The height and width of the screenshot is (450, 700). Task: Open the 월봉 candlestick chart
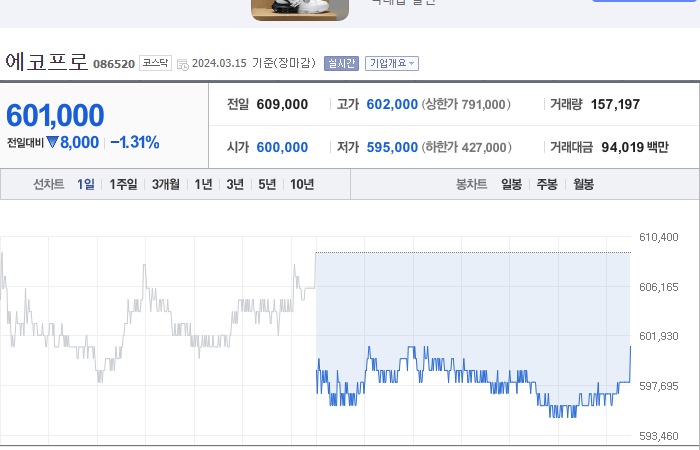click(x=583, y=184)
